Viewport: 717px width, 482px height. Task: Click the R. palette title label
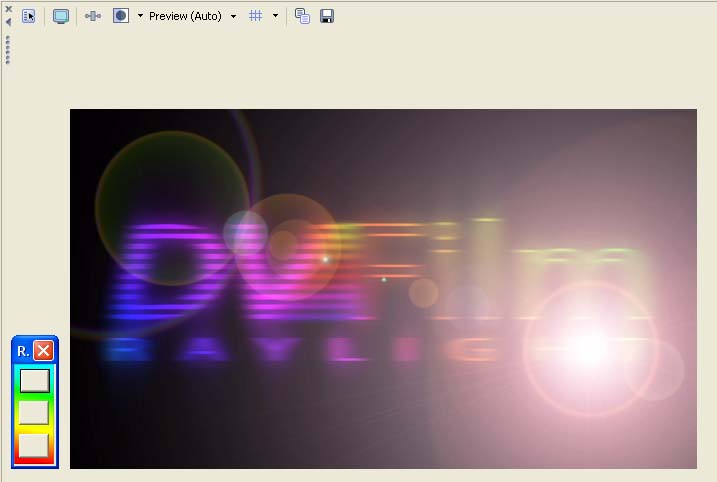tap(23, 351)
